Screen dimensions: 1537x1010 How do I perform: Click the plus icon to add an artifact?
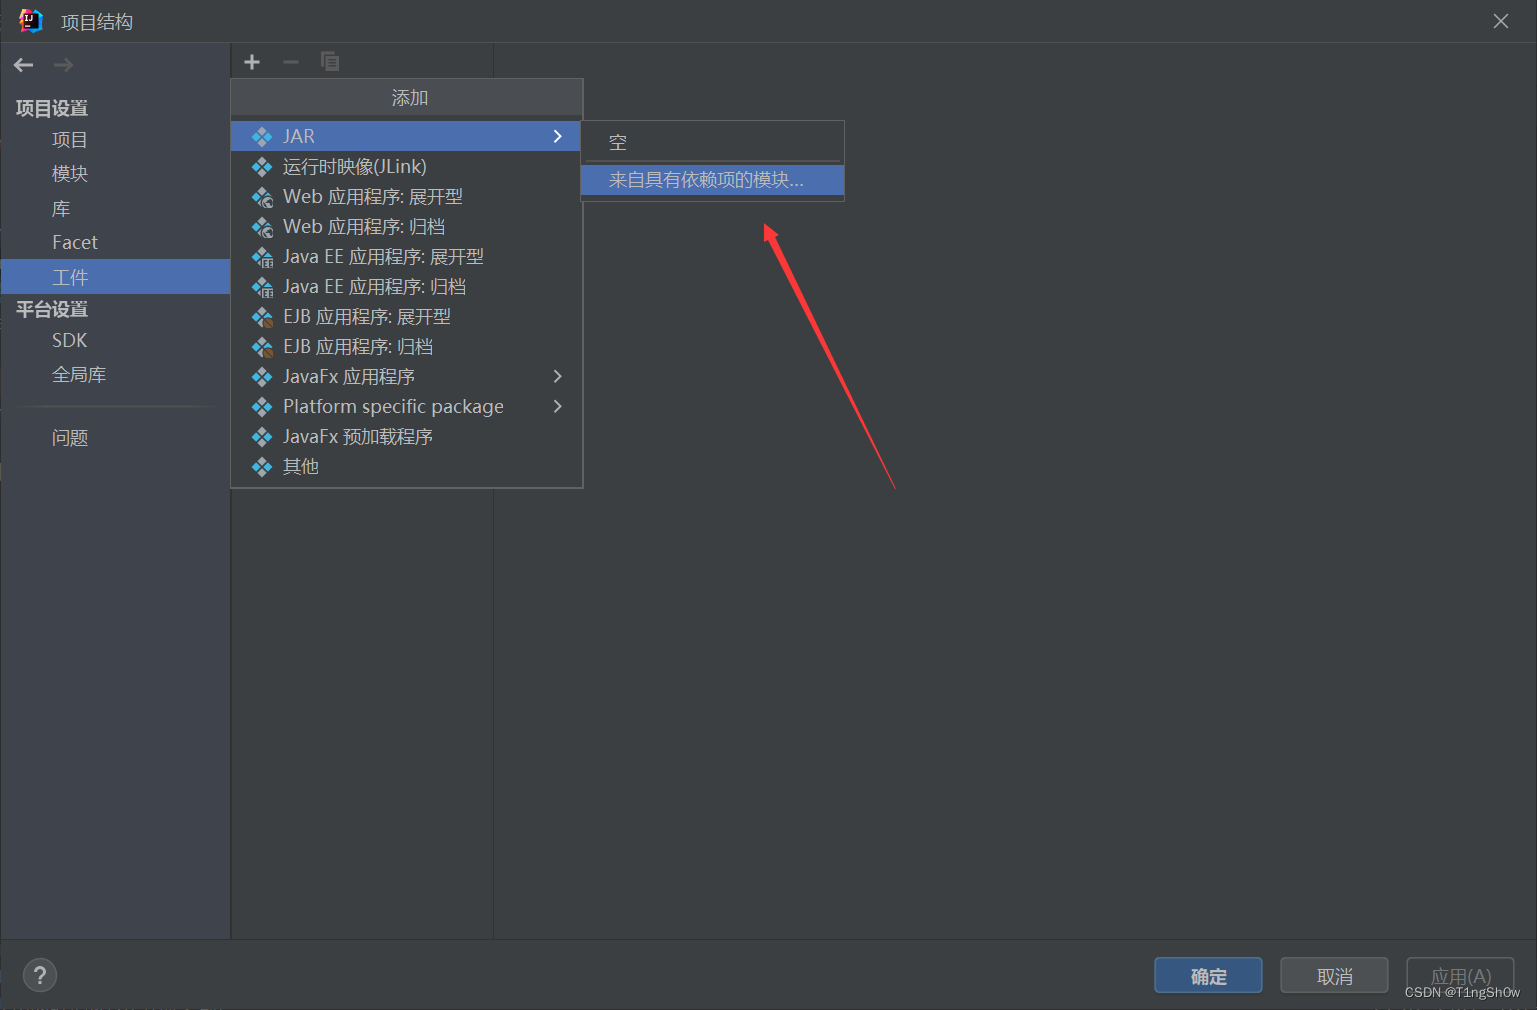tap(252, 62)
